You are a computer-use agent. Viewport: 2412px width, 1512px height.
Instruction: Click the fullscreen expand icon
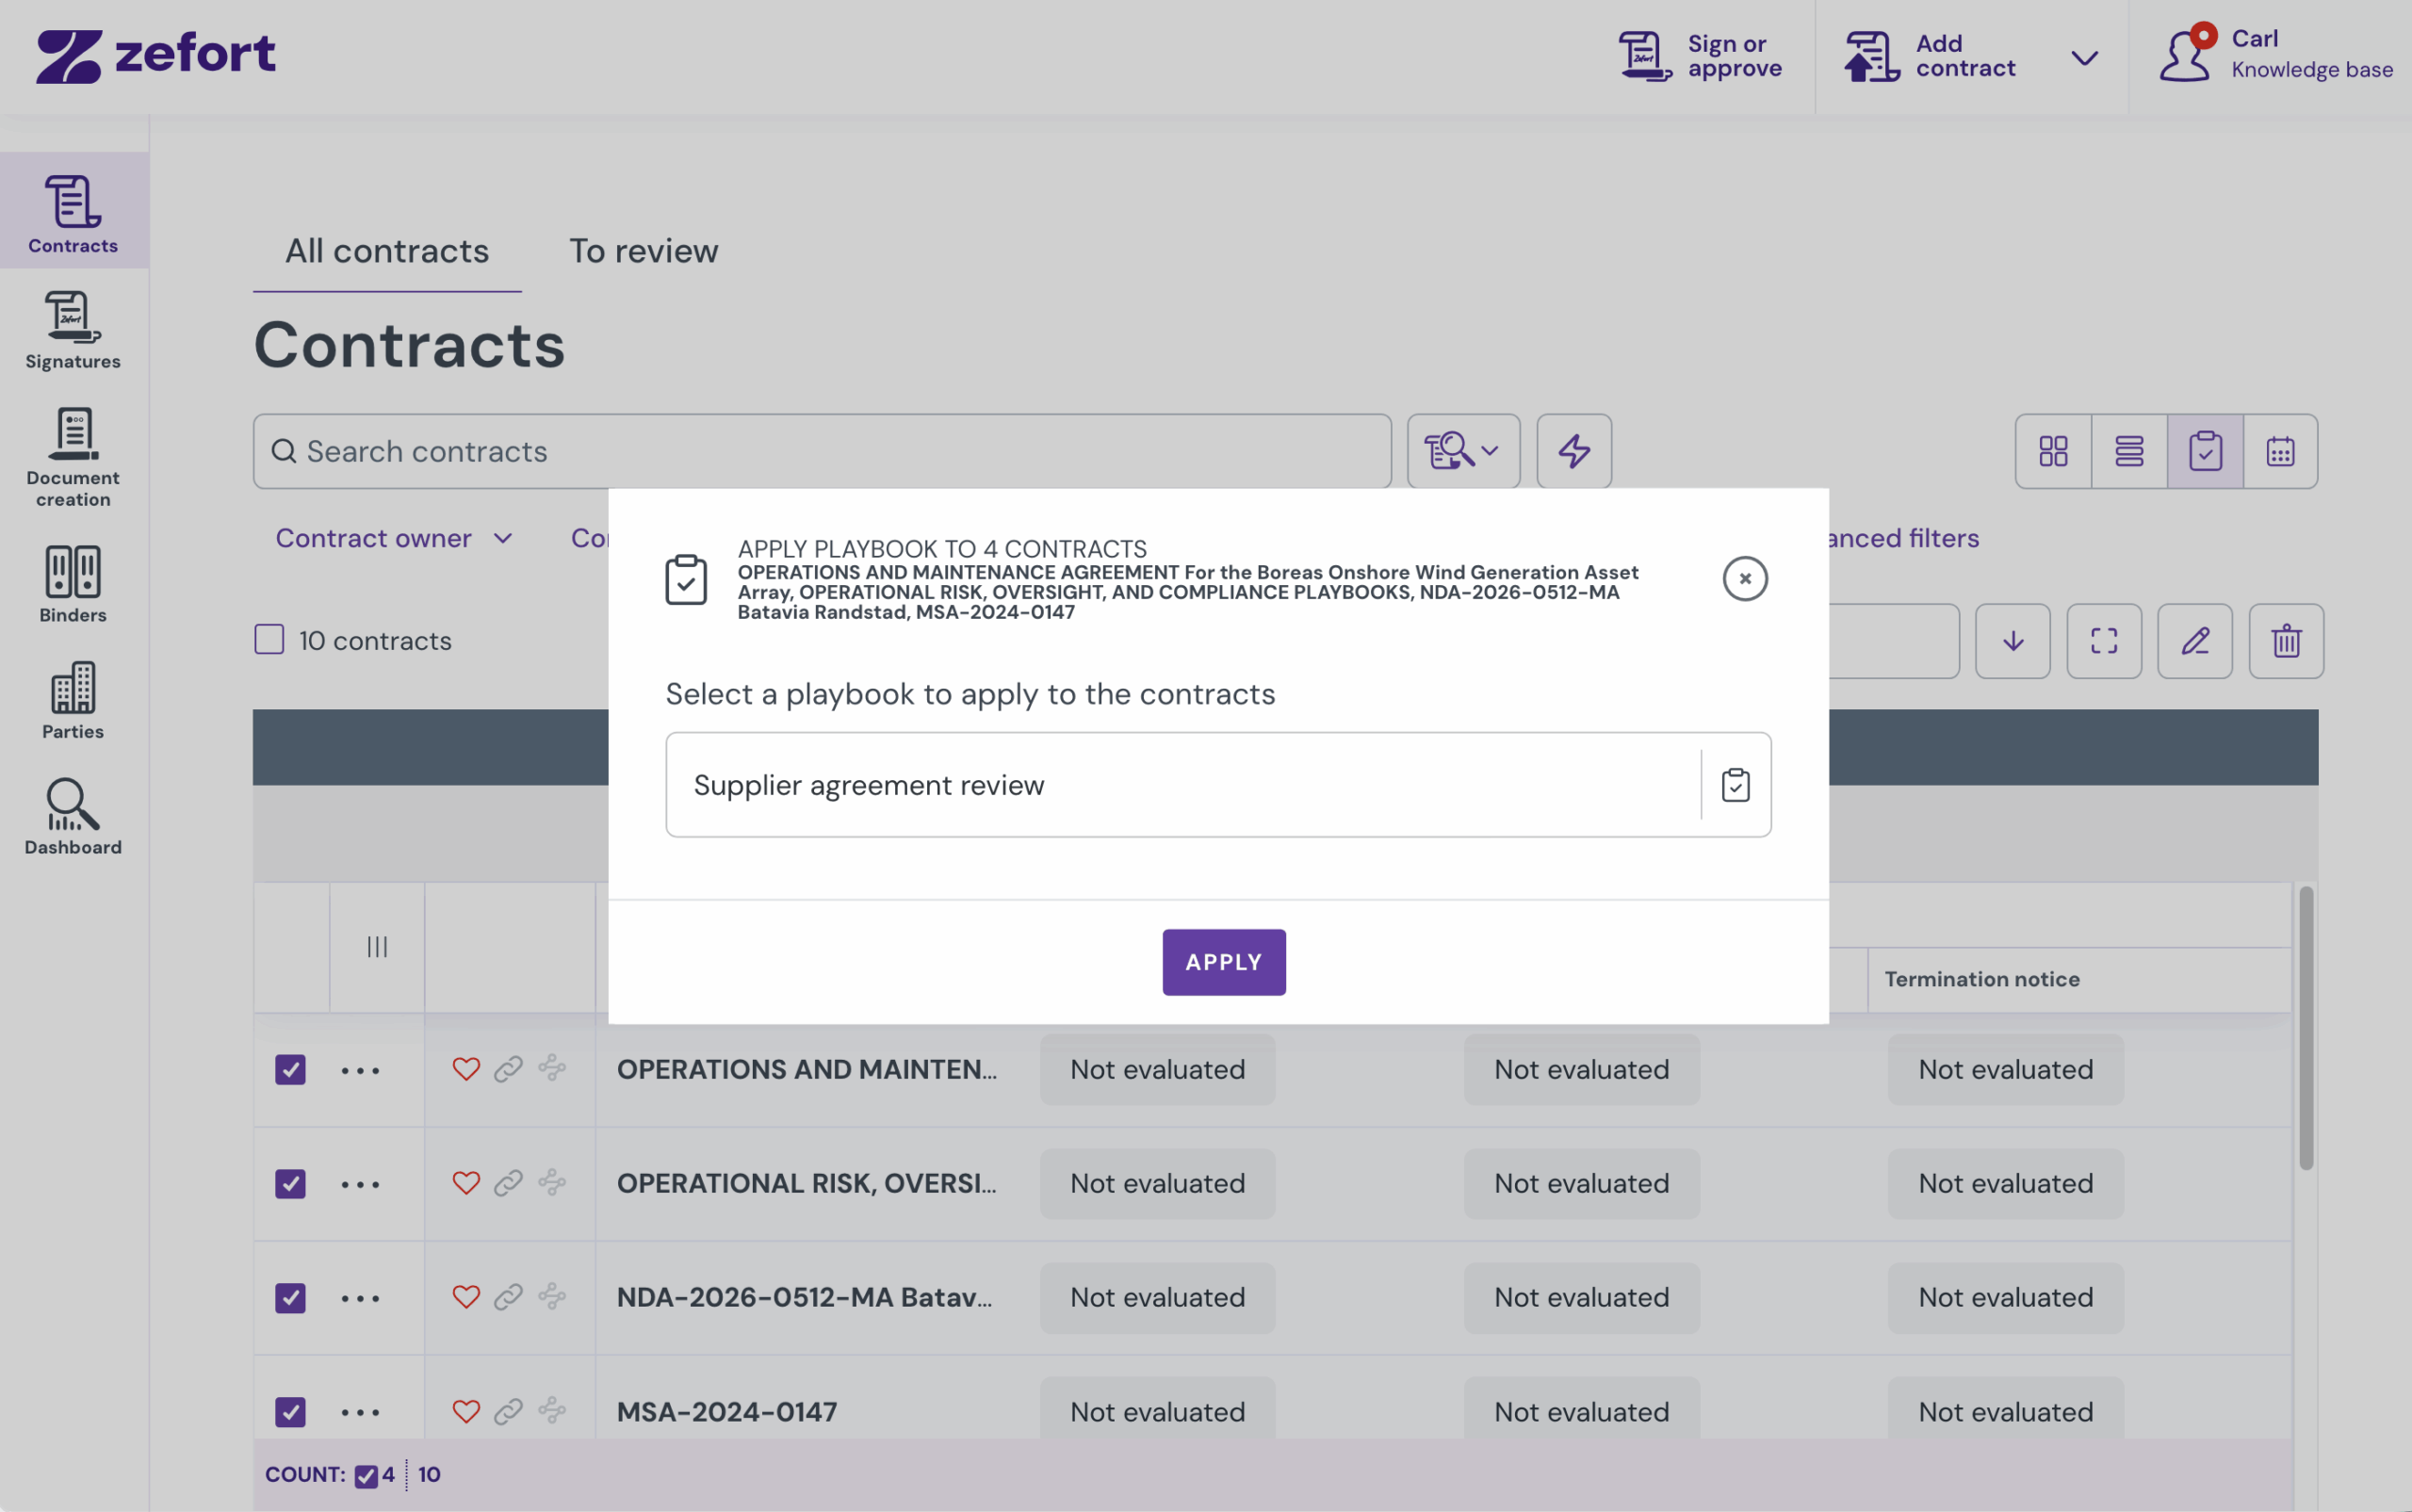2104,641
